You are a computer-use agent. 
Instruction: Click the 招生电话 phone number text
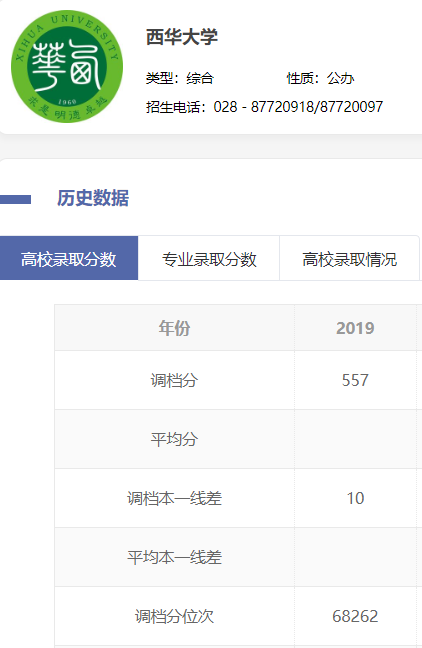(x=265, y=107)
